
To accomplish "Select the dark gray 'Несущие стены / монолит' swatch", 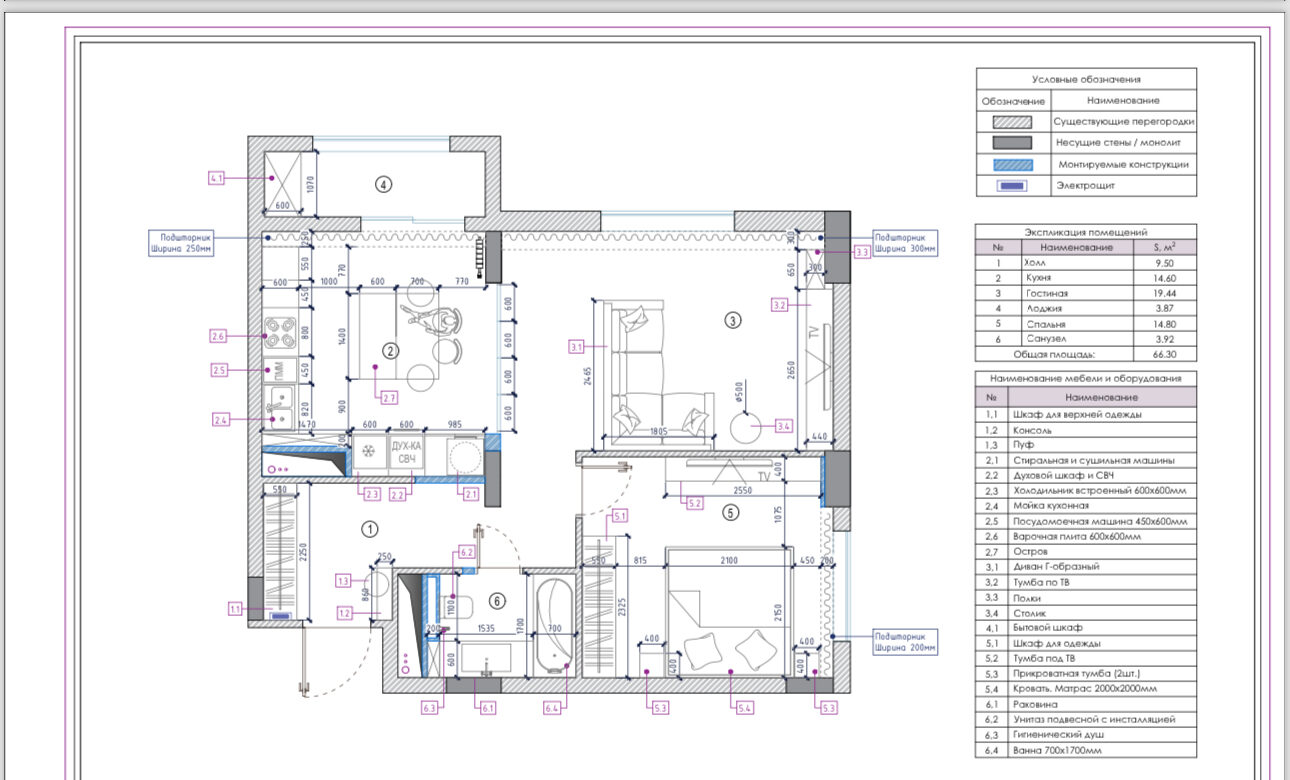I will point(1012,142).
